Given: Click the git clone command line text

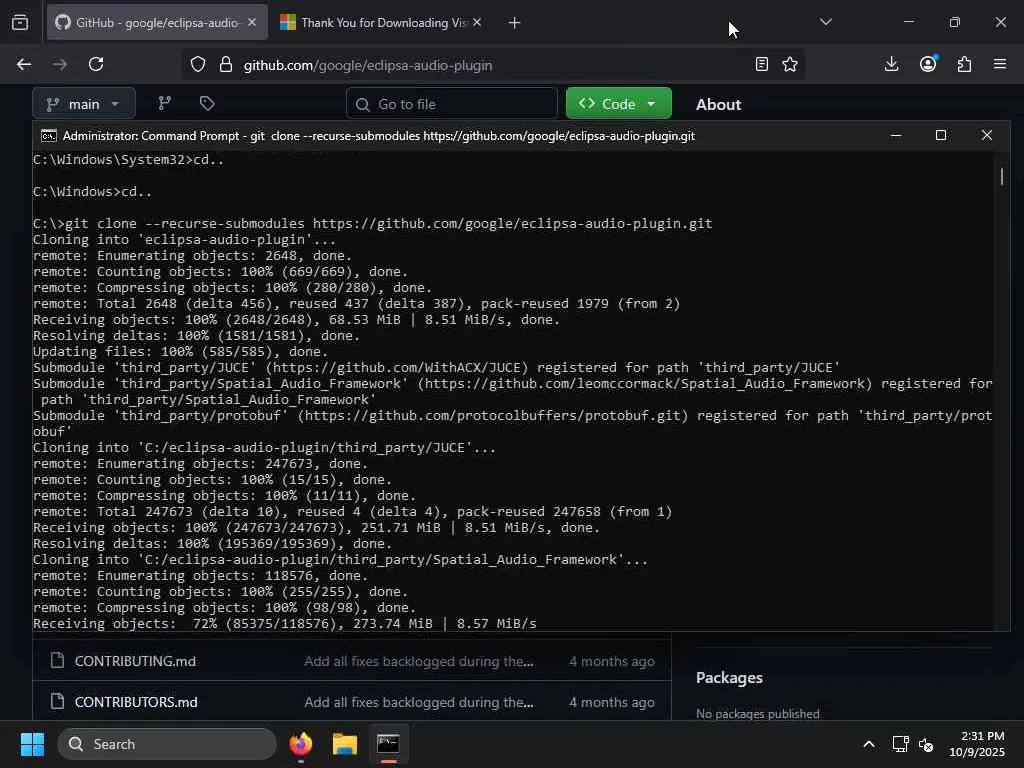Looking at the screenshot, I should [x=373, y=223].
